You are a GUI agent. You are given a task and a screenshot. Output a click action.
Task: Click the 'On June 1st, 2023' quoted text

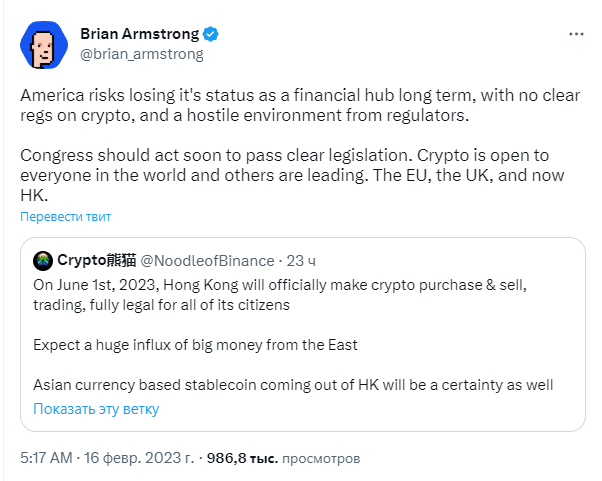(280, 294)
